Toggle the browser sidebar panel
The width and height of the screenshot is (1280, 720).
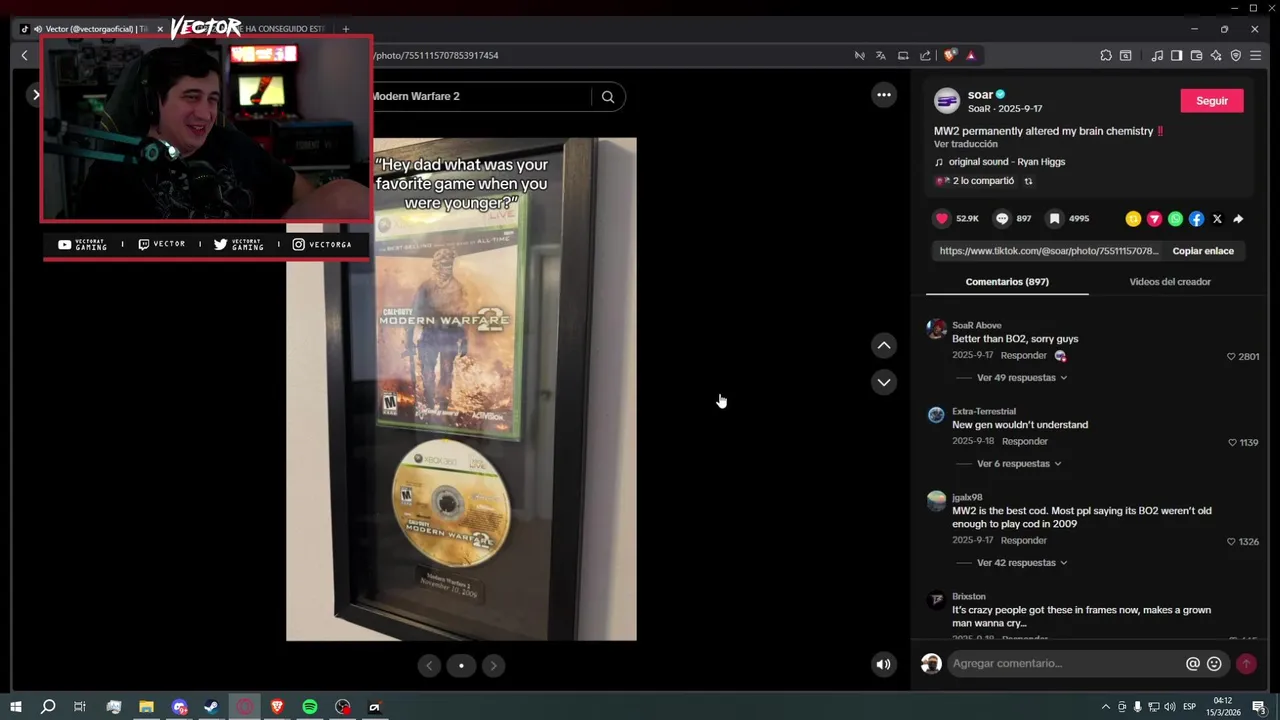coord(1177,55)
